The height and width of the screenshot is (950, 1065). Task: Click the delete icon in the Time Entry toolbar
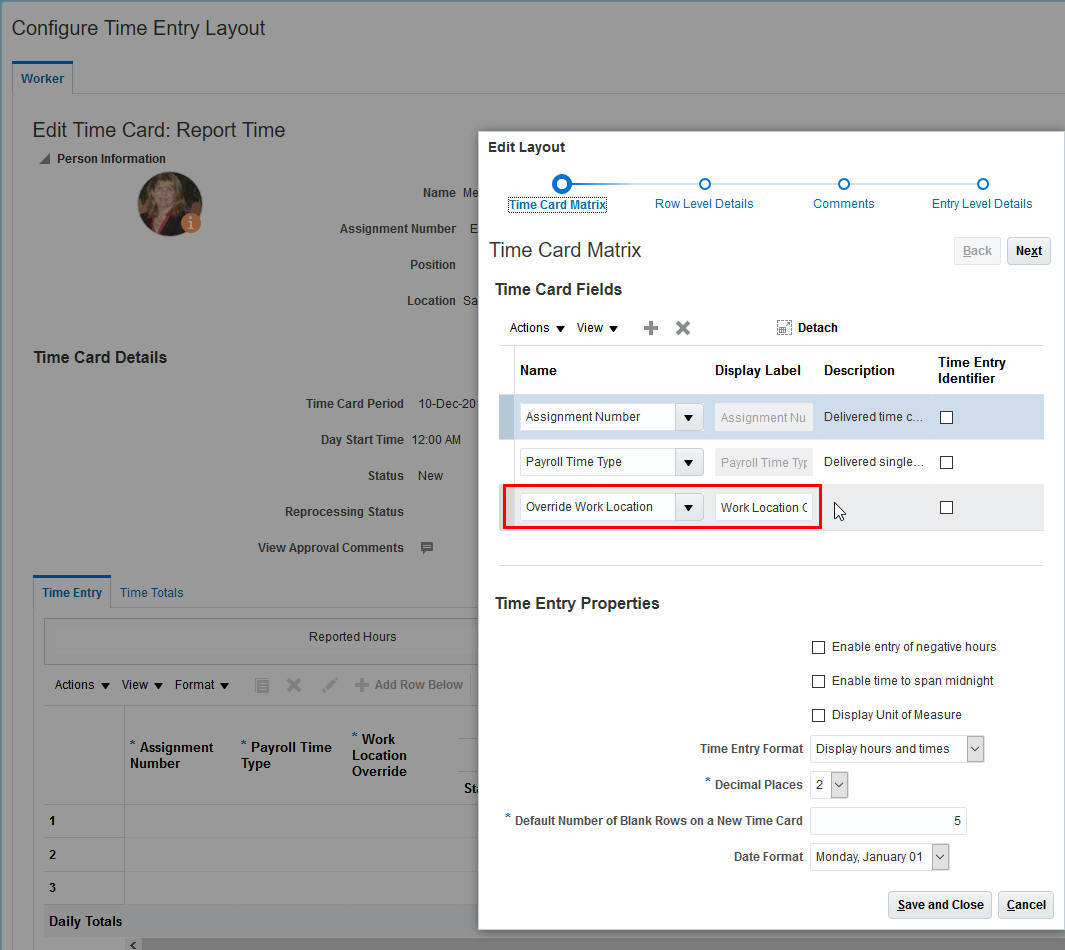tap(293, 684)
